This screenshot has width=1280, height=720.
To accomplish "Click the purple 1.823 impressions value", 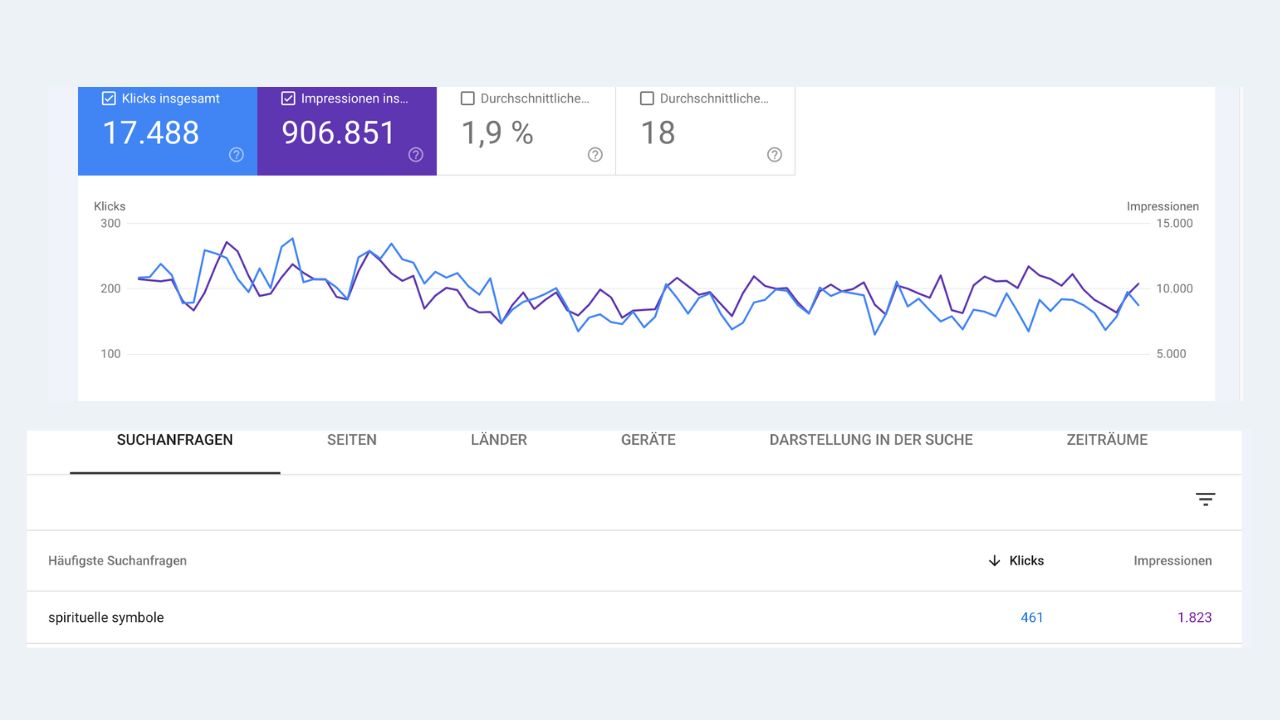I will pyautogui.click(x=1194, y=617).
